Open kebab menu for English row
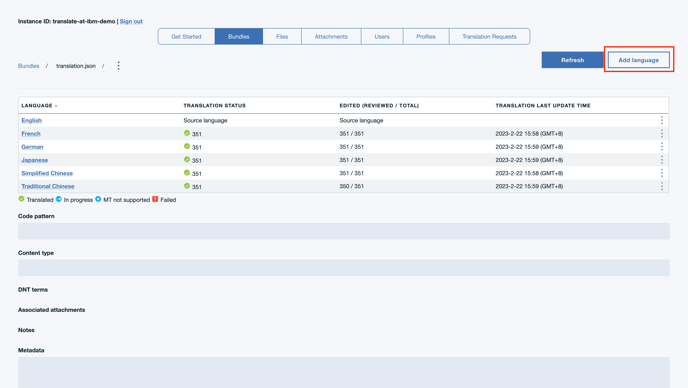The height and width of the screenshot is (388, 688). 662,120
